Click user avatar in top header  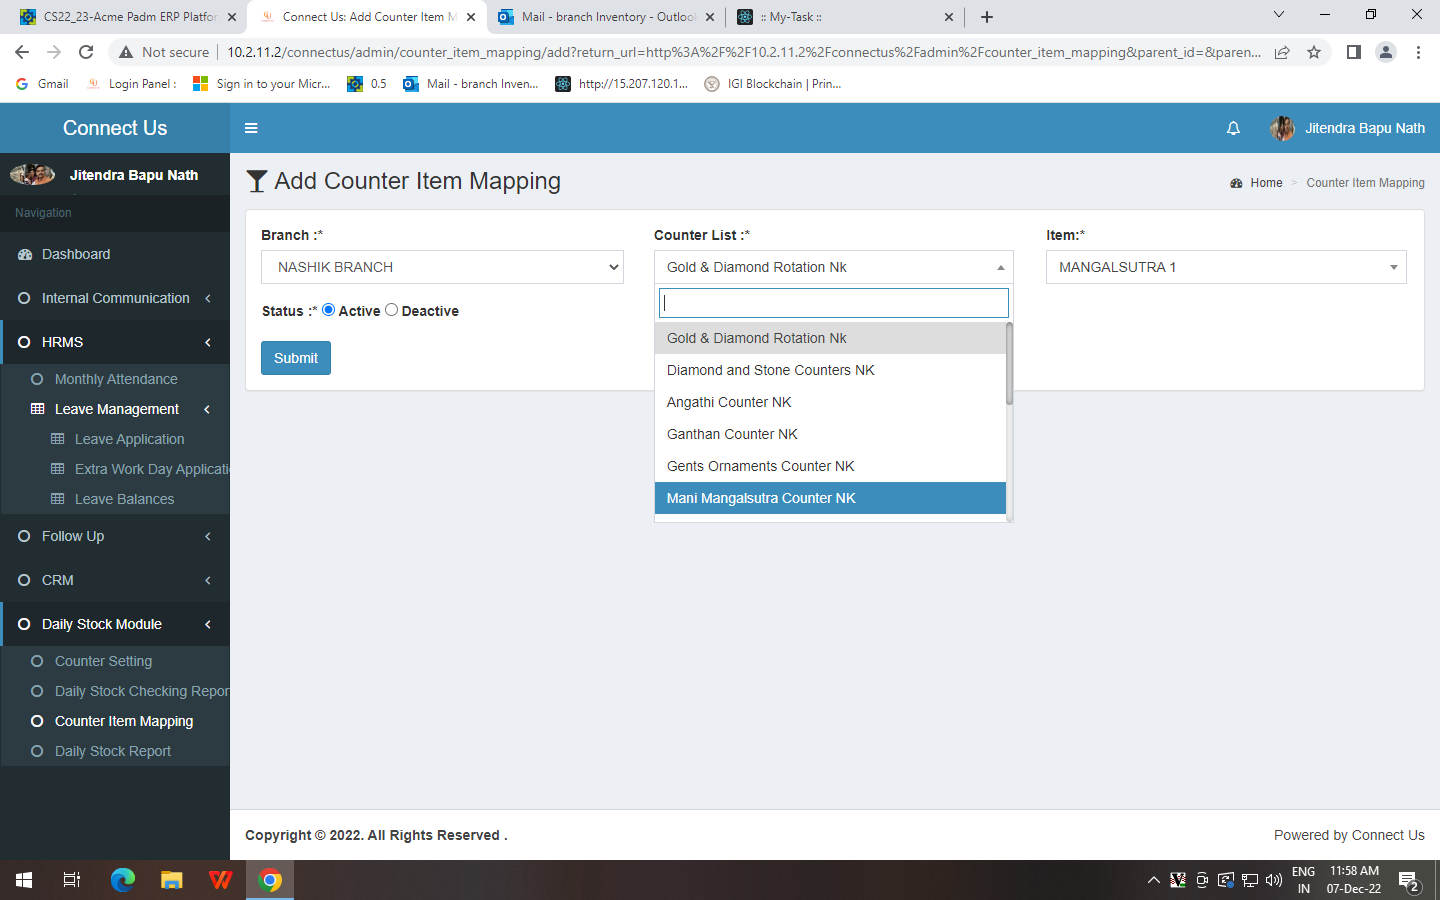1282,128
